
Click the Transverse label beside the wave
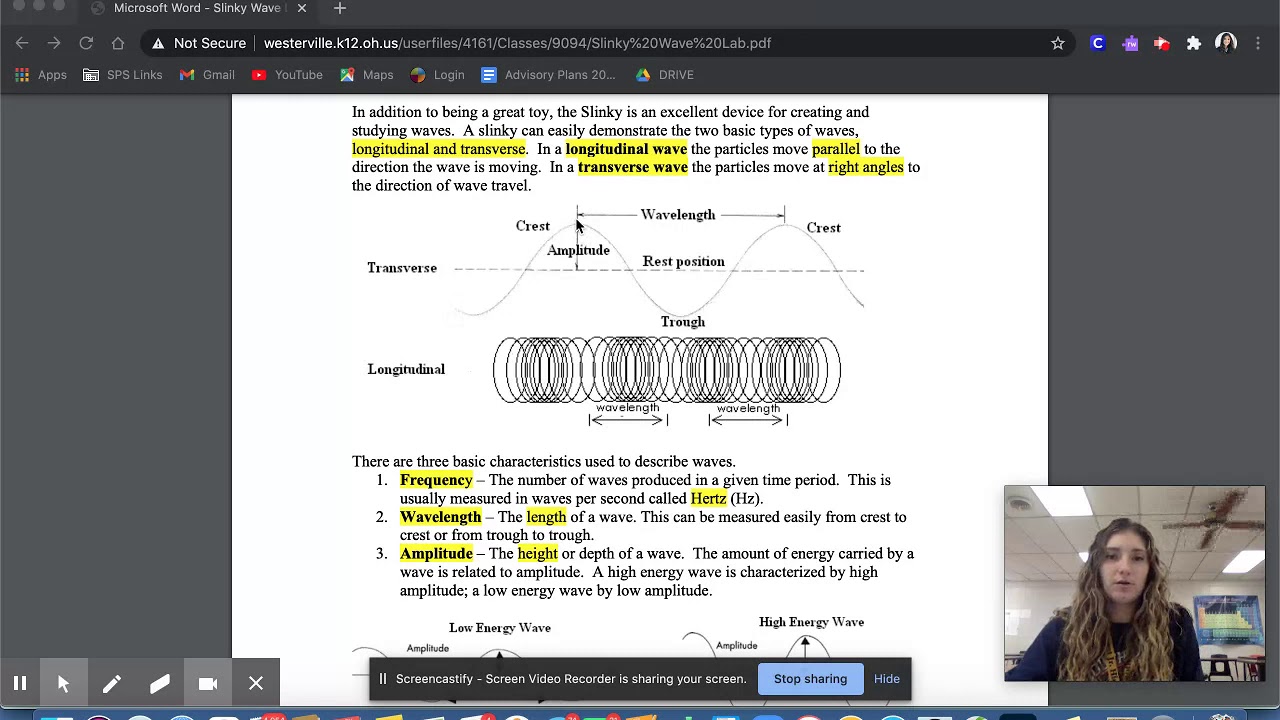click(402, 268)
